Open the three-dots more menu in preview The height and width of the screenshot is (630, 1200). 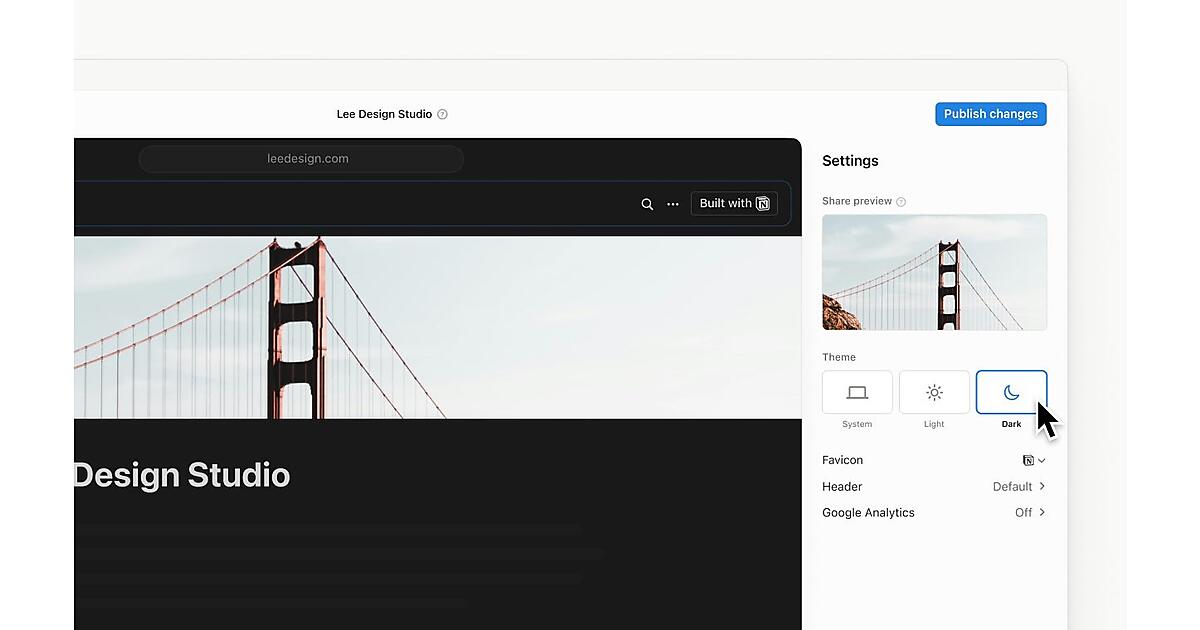[x=673, y=204]
